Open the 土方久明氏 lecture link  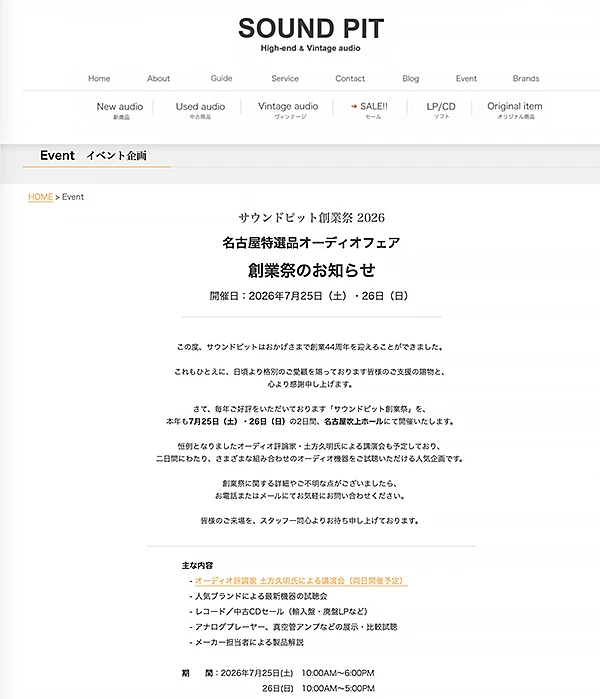point(301,580)
